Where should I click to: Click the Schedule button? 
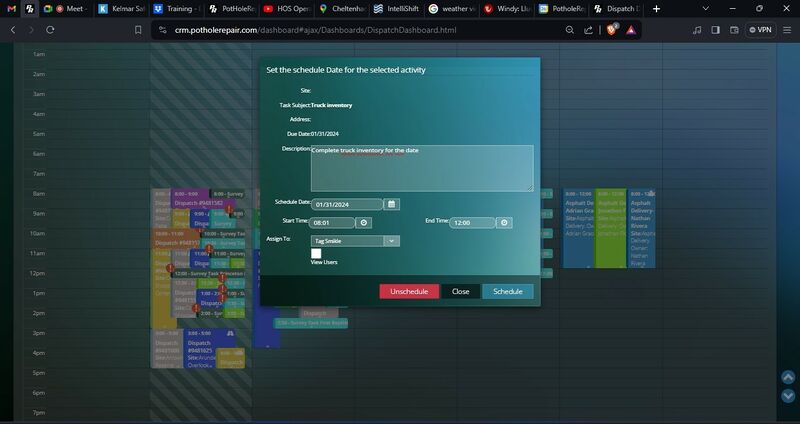point(508,291)
